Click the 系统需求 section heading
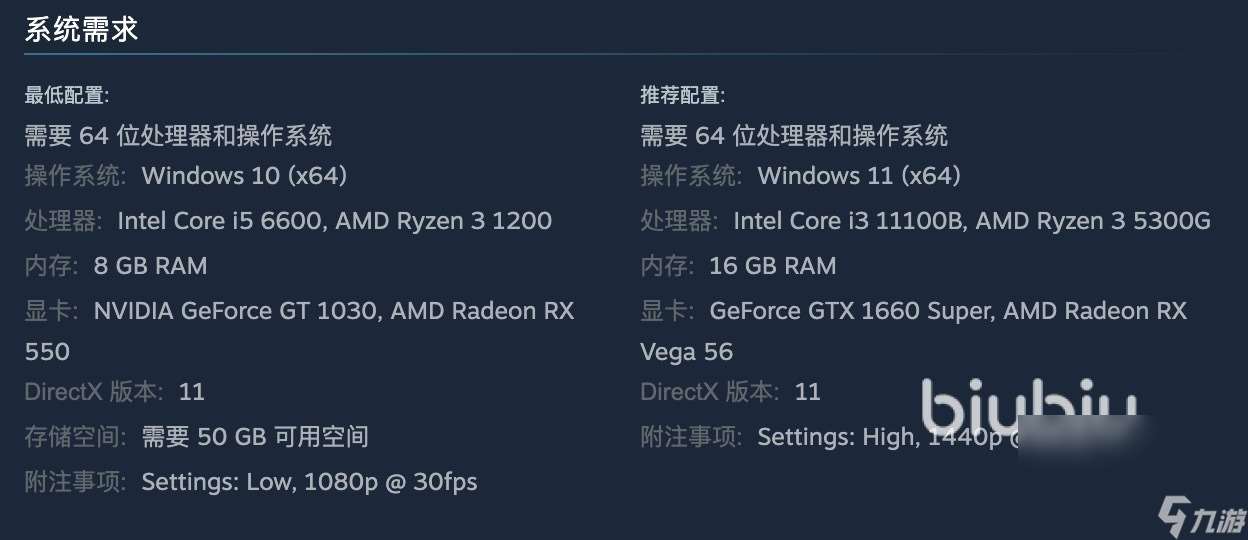Image resolution: width=1248 pixels, height=540 pixels. (x=81, y=30)
